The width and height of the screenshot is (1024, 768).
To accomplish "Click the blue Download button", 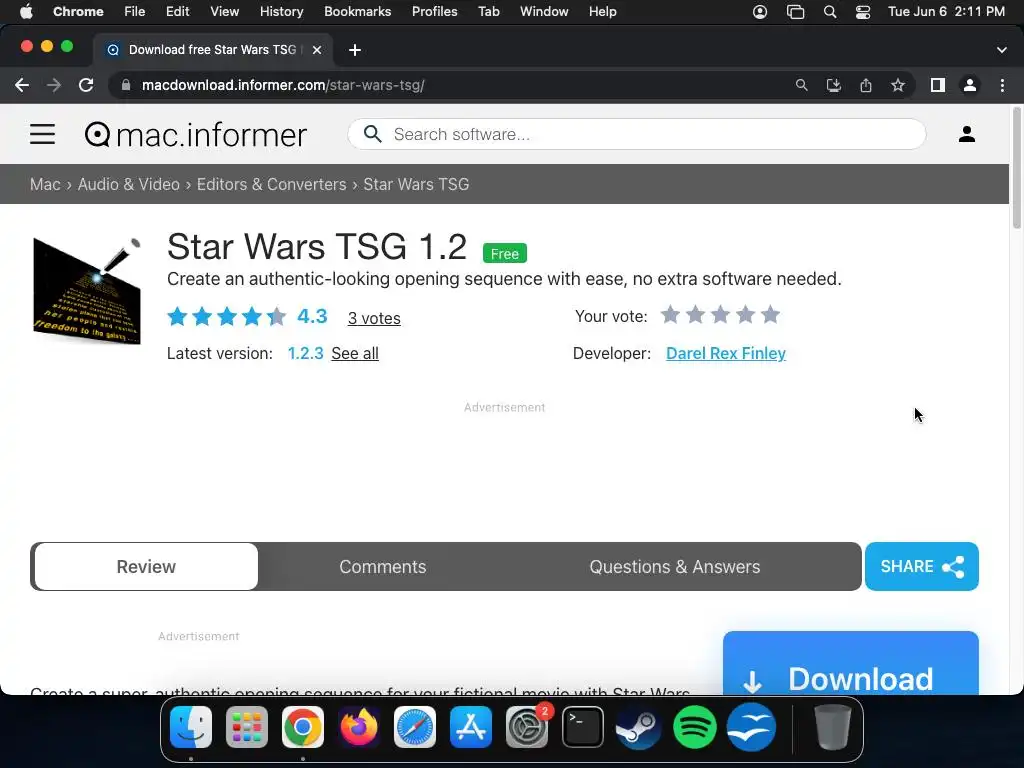I will (x=850, y=664).
